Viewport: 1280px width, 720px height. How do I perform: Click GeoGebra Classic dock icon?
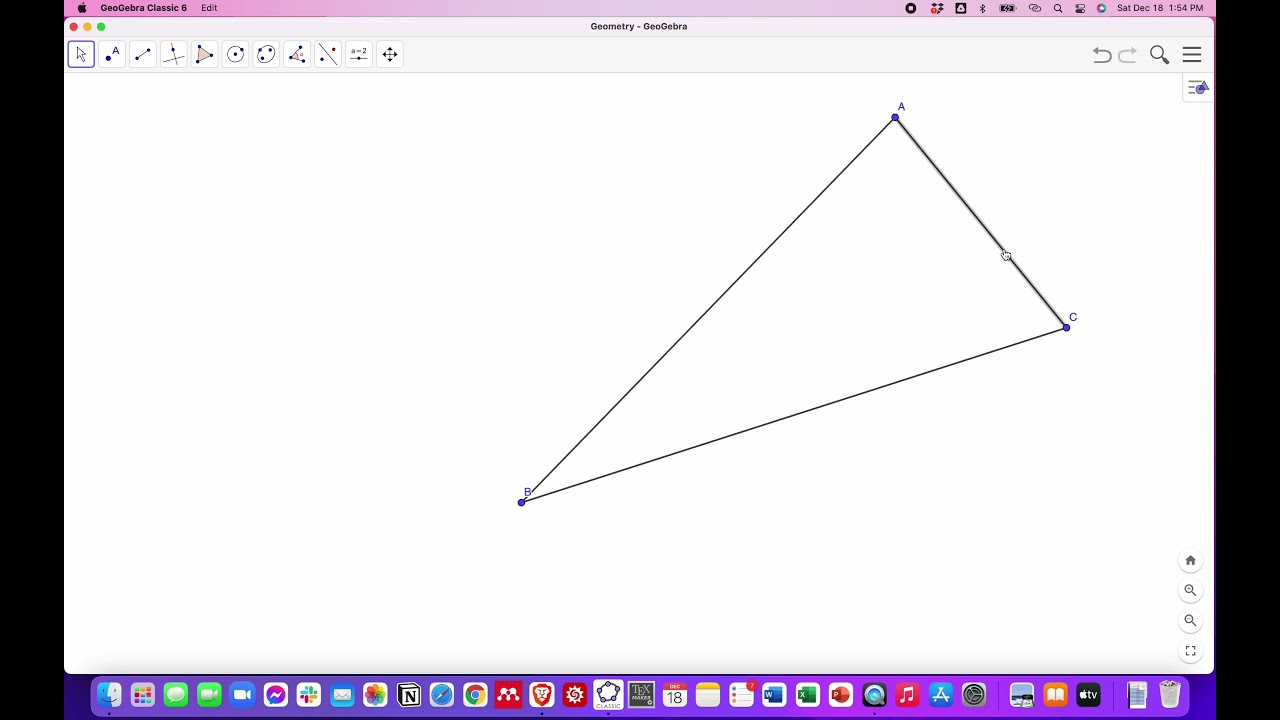(608, 694)
